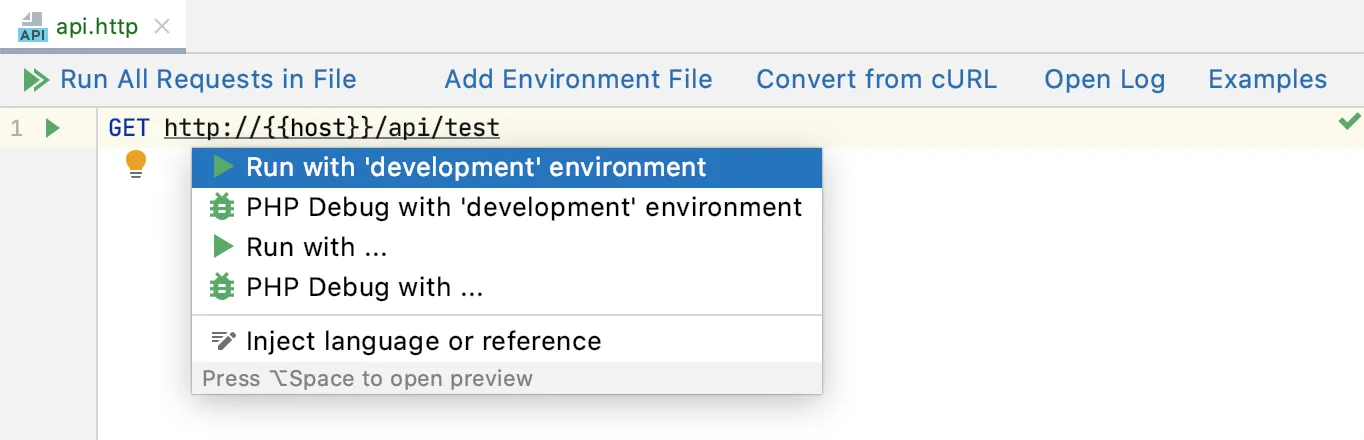1364x440 pixels.
Task: Open the request Log link
Action: pyautogui.click(x=1104, y=80)
